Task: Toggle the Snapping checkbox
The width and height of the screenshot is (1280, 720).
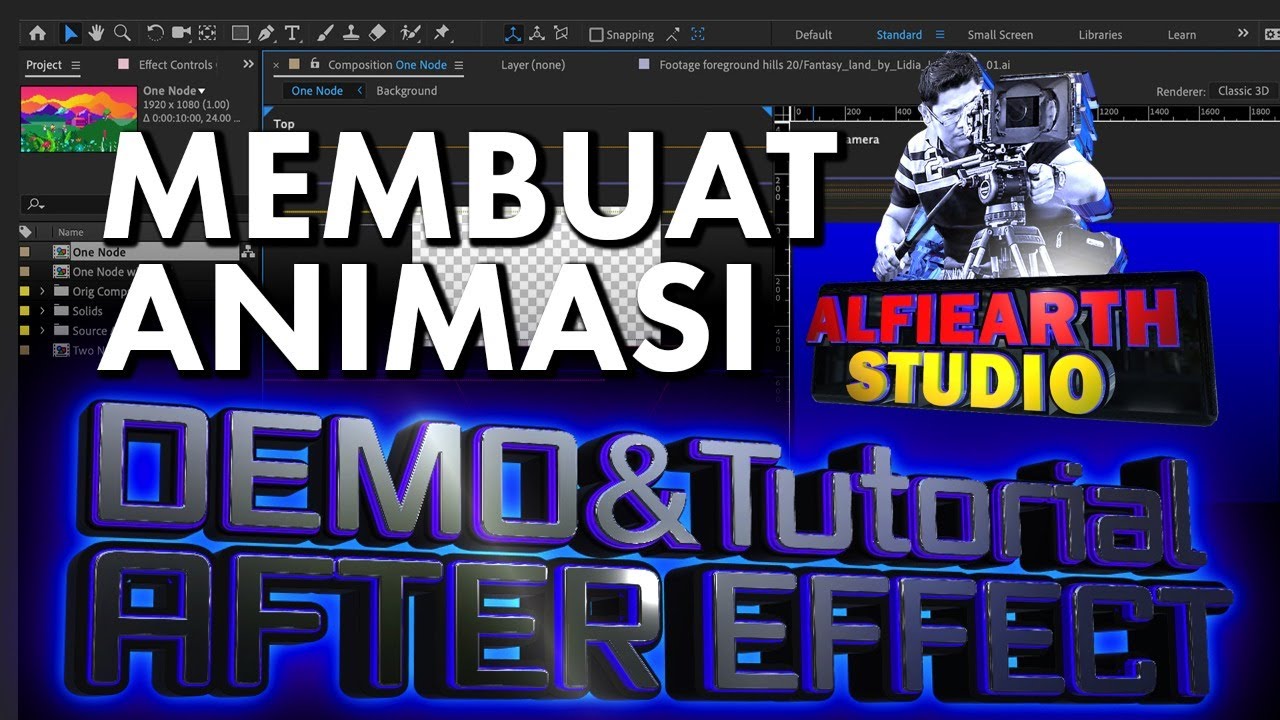Action: pos(597,35)
